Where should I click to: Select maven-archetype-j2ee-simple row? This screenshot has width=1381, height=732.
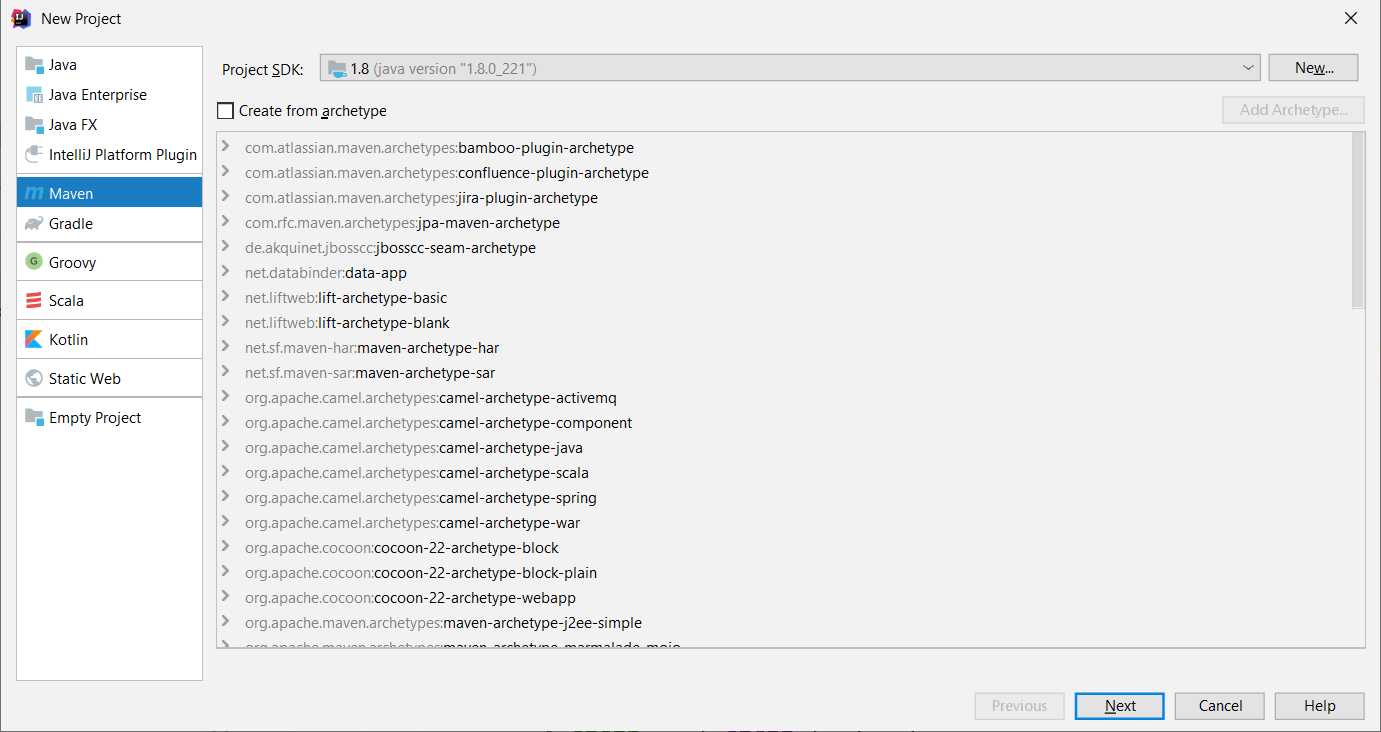pyautogui.click(x=783, y=623)
